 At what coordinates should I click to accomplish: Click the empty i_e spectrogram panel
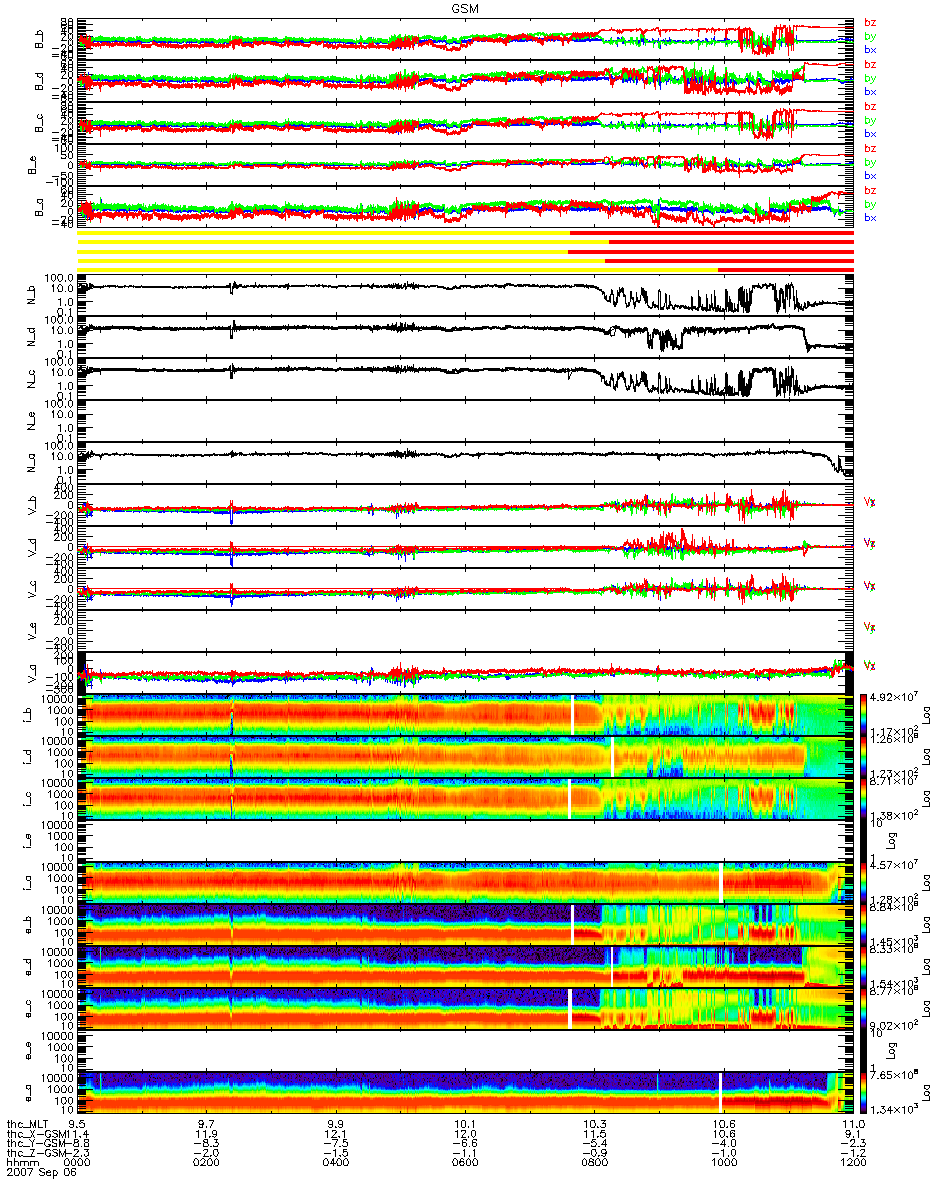[466, 840]
